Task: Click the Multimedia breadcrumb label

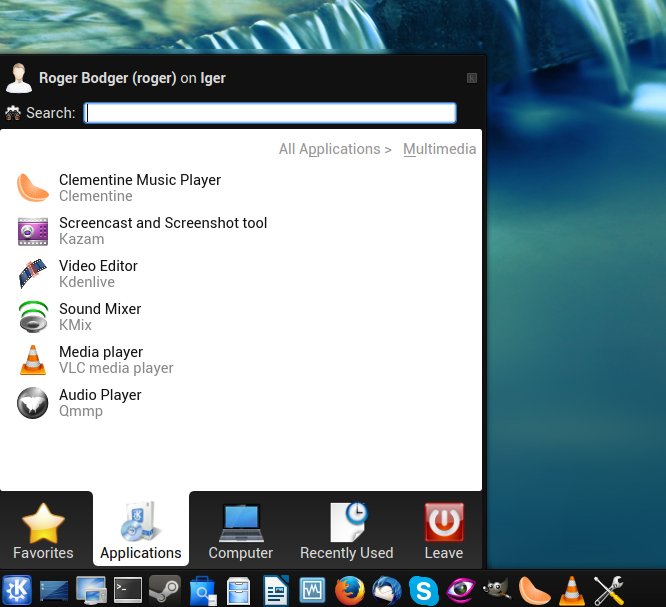Action: [x=440, y=149]
